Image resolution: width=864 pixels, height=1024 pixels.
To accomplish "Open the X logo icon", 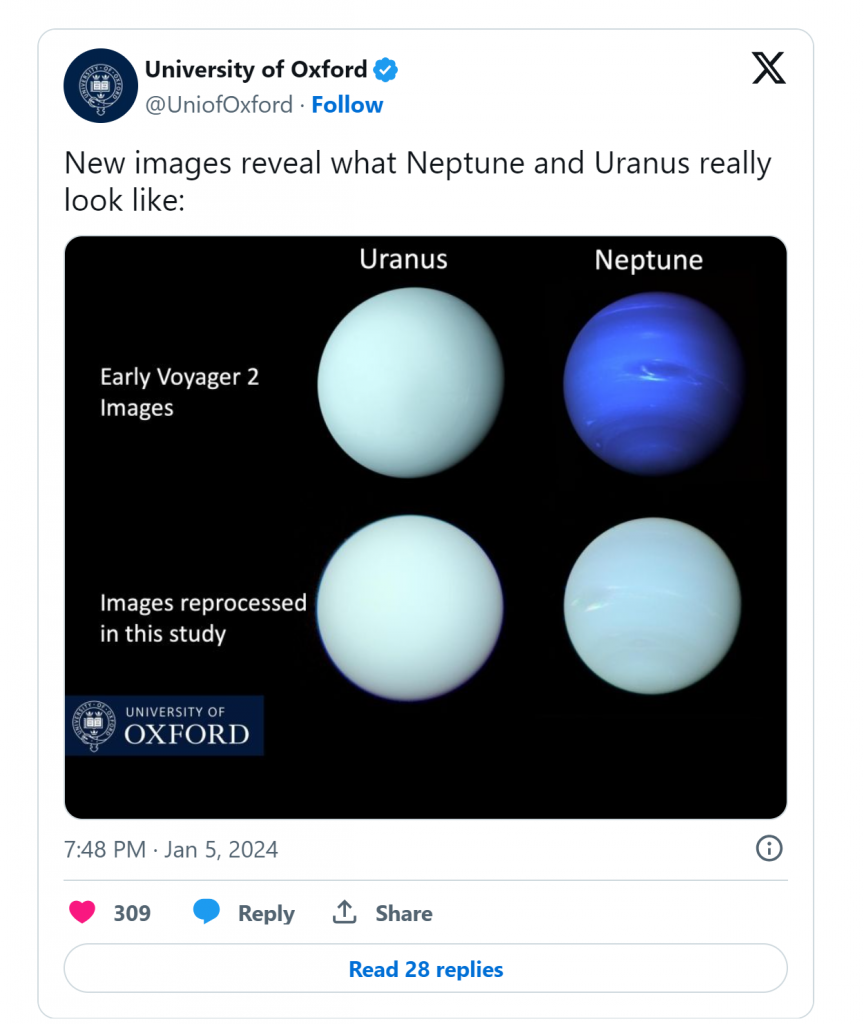I will pyautogui.click(x=768, y=68).
